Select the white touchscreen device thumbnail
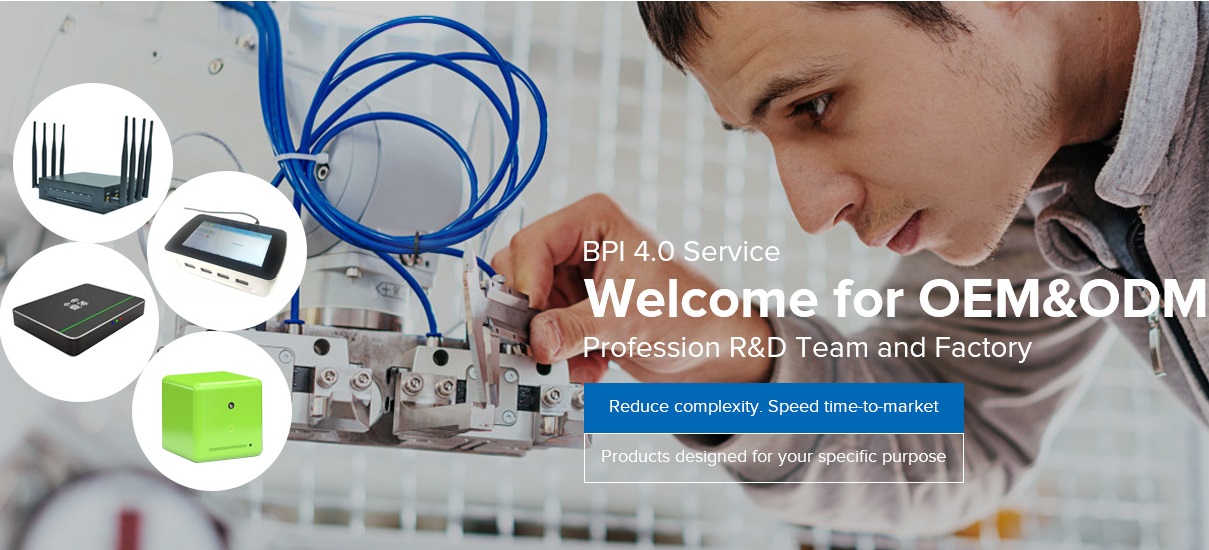The image size is (1209, 550). click(227, 251)
